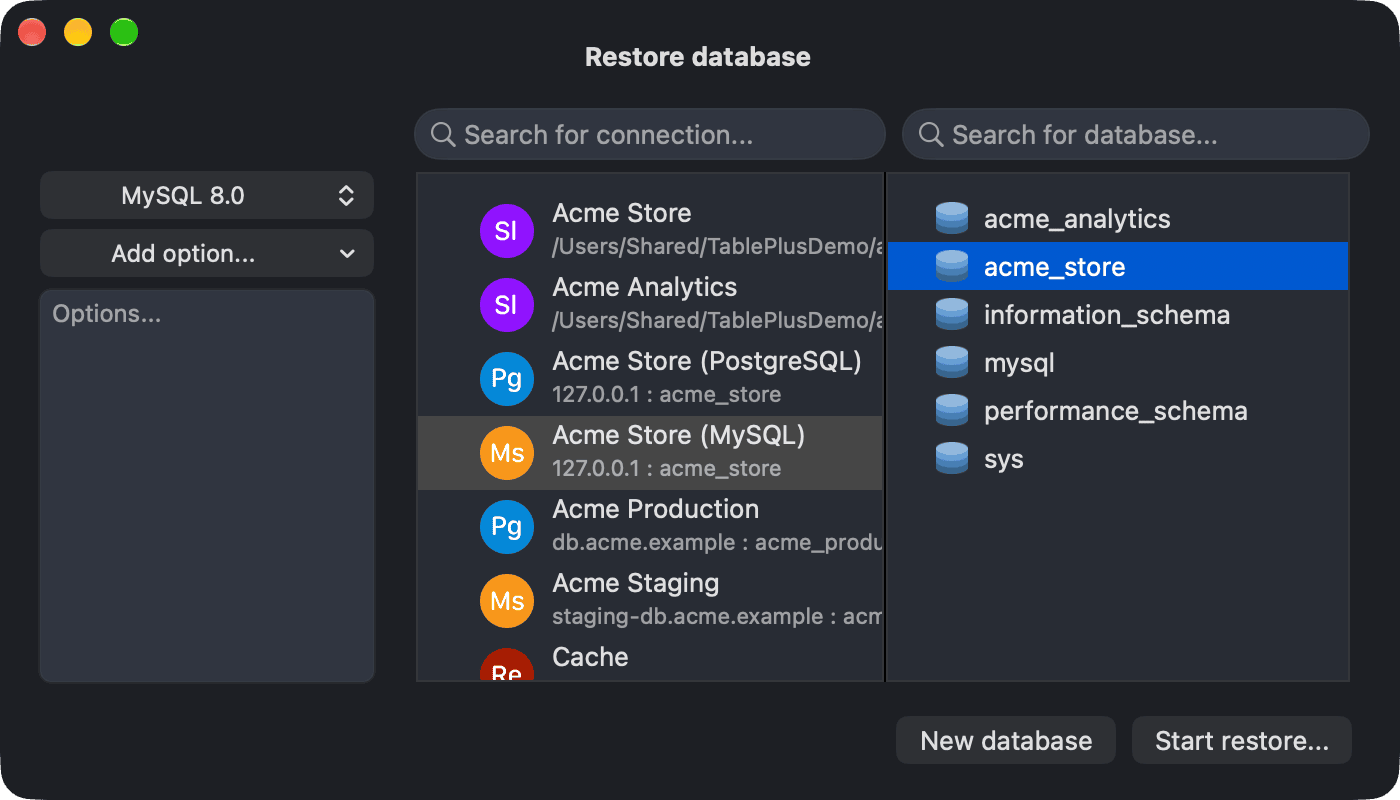Image resolution: width=1400 pixels, height=800 pixels.
Task: Select the Acme Staging connection name
Action: [636, 583]
